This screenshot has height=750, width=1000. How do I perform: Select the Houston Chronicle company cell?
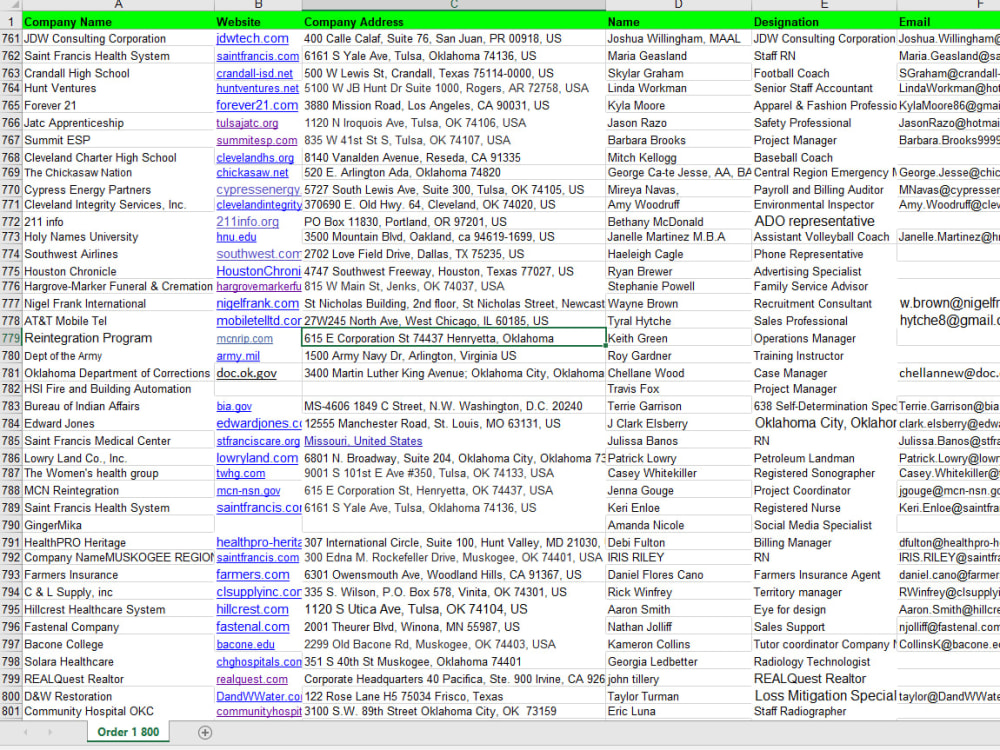pyautogui.click(x=118, y=271)
